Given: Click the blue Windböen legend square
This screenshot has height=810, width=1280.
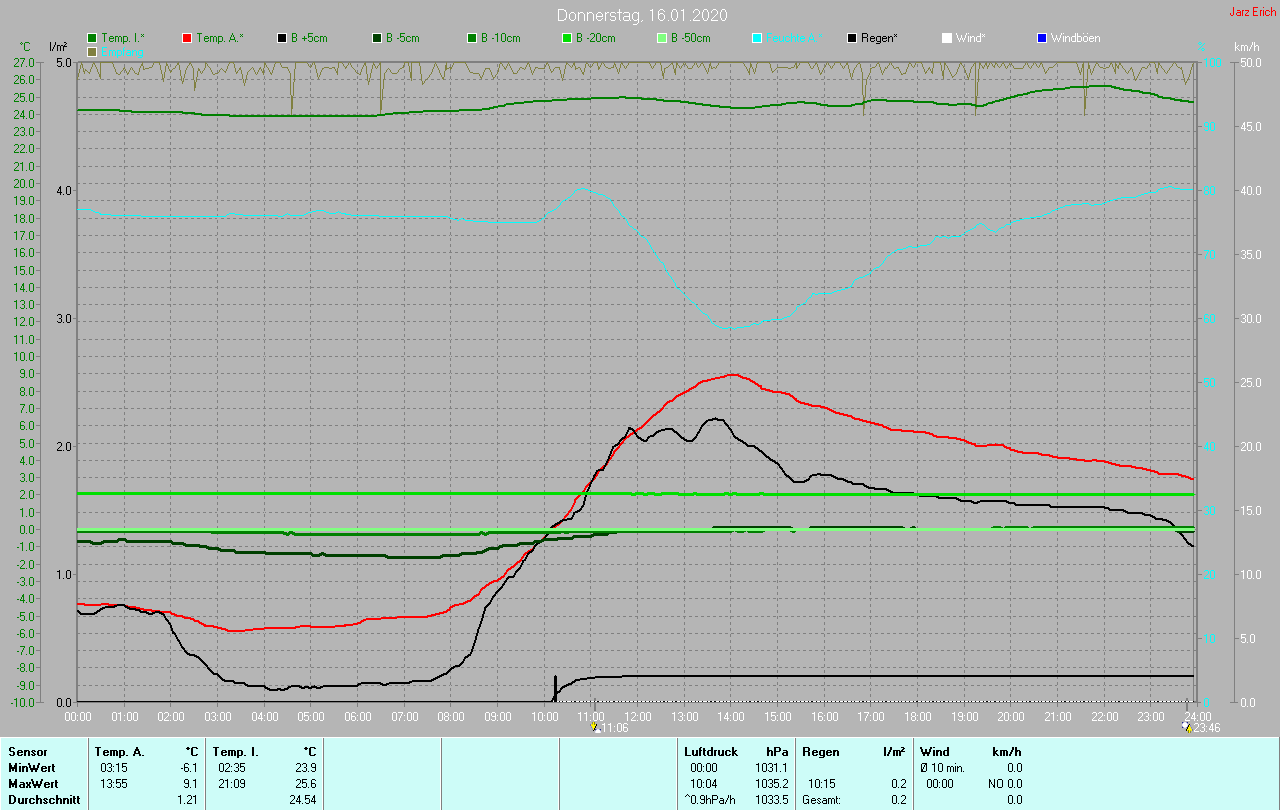Looking at the screenshot, I should [1041, 38].
